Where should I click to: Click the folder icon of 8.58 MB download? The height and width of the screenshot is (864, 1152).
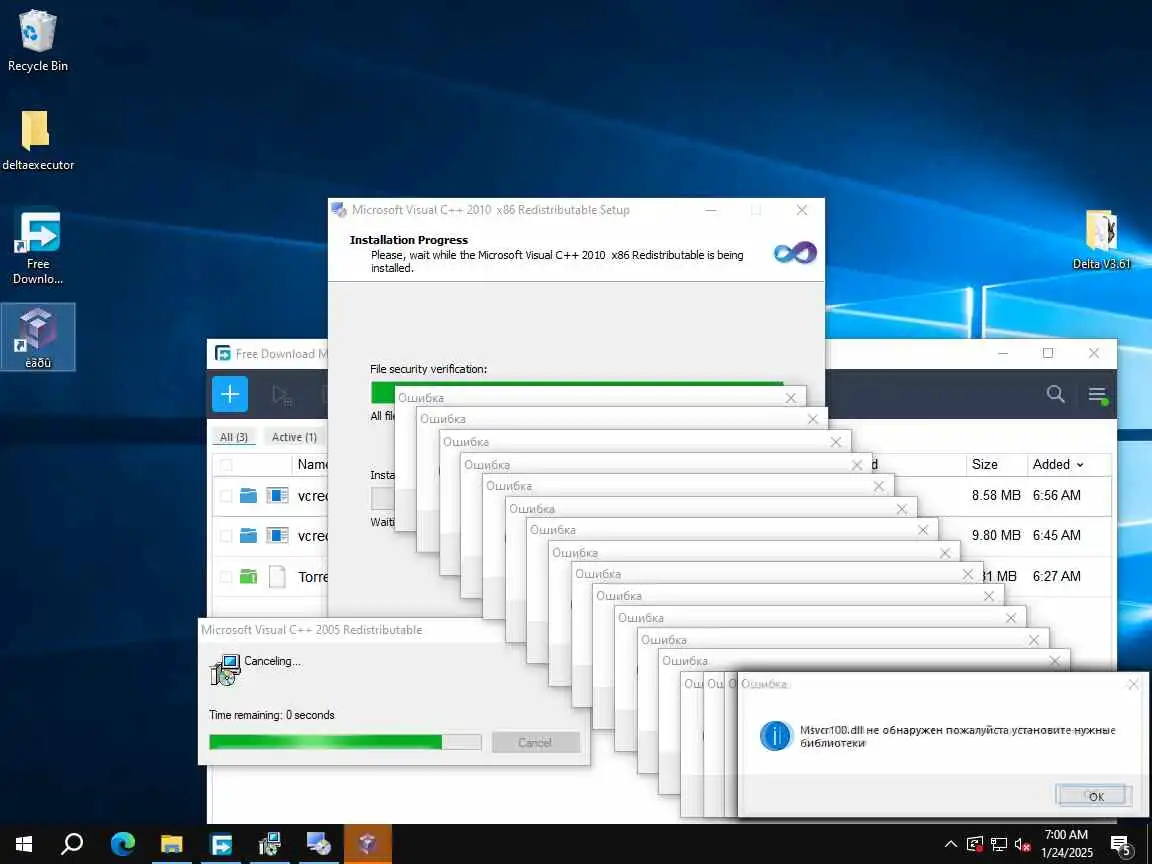coord(248,495)
